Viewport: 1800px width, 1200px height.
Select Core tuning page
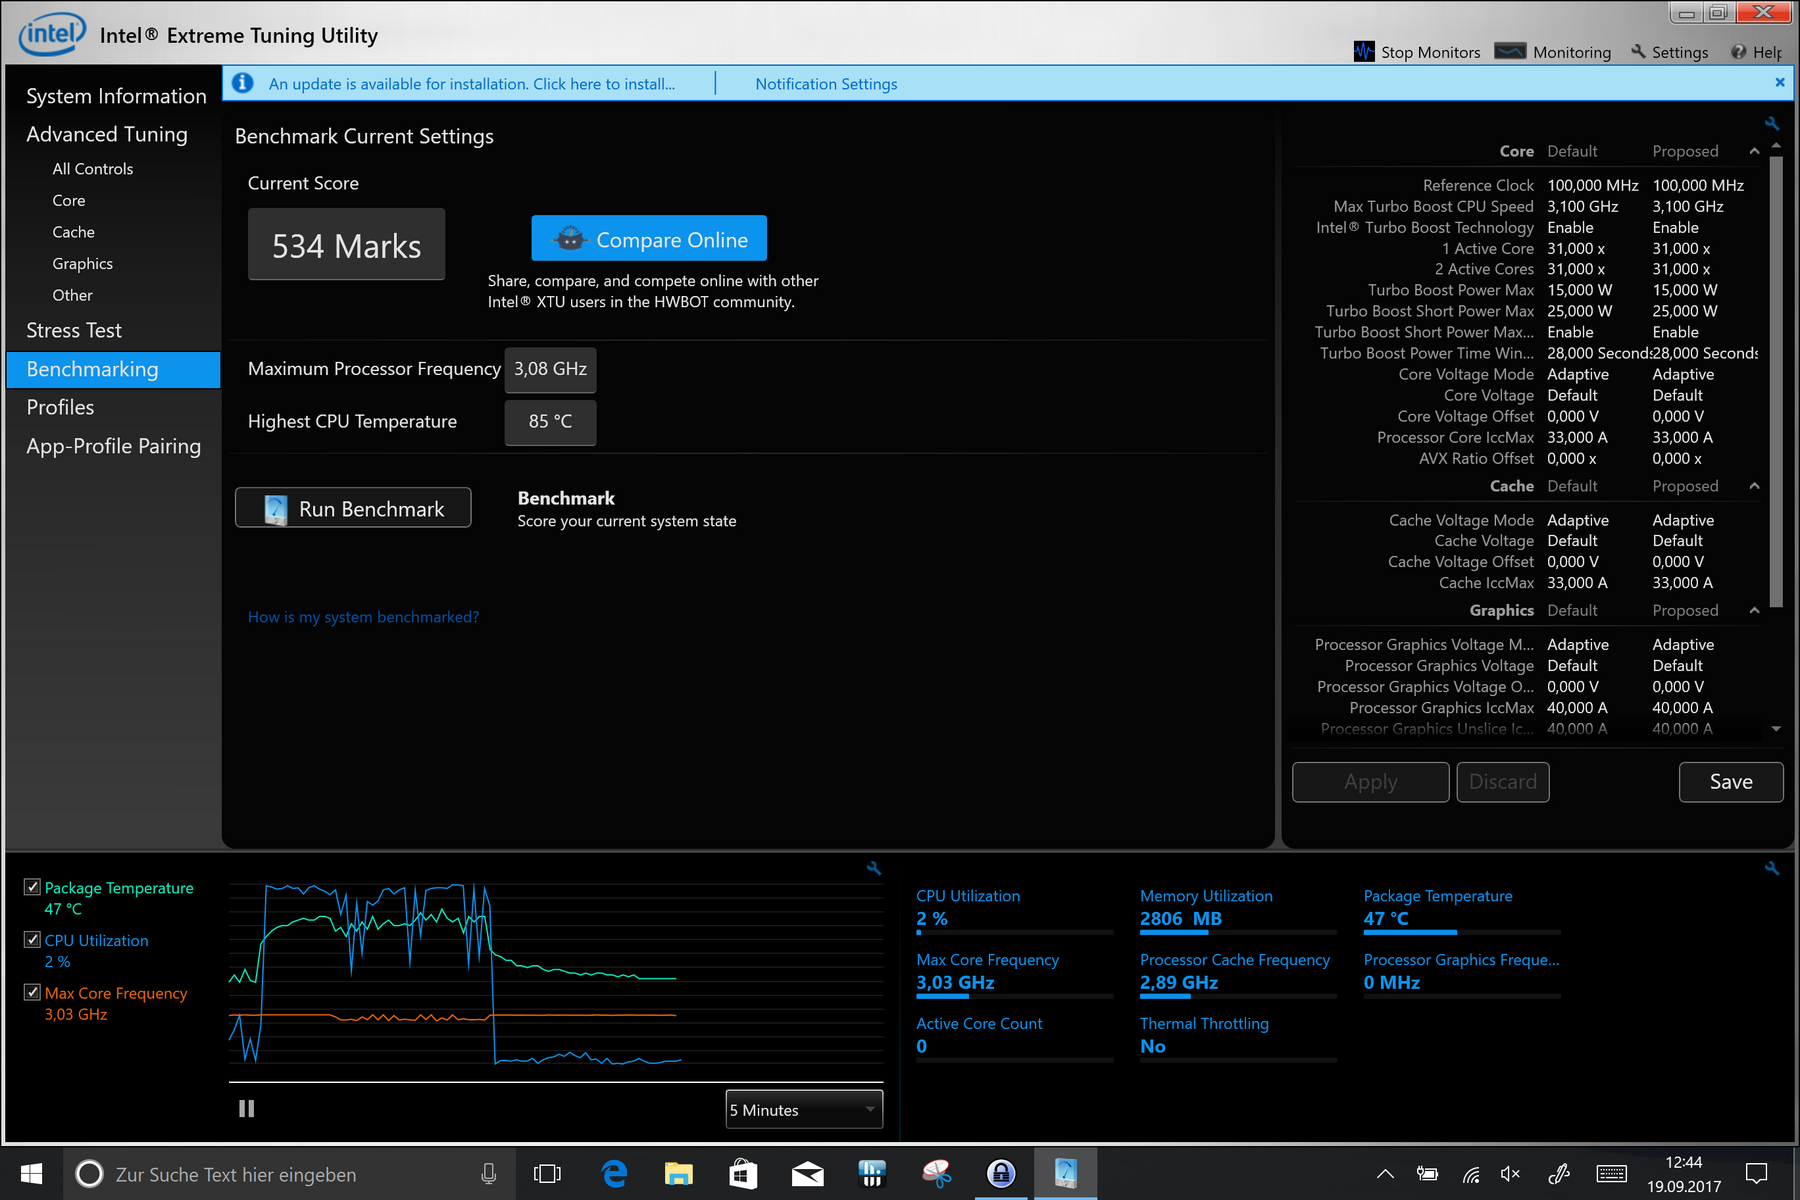[x=69, y=200]
